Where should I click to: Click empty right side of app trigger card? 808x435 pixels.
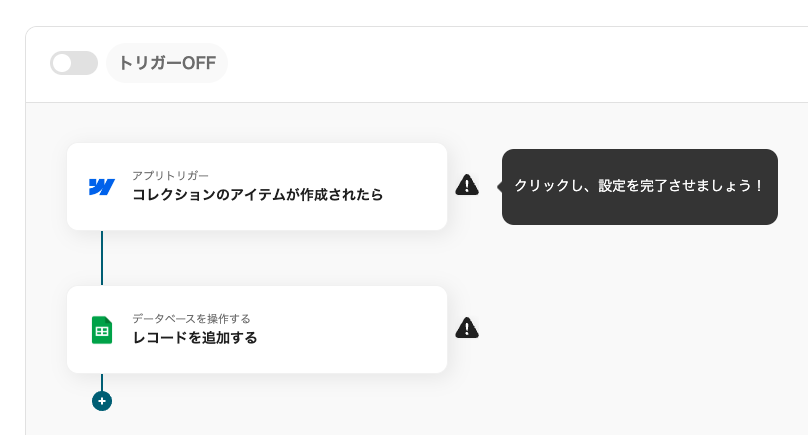click(x=415, y=186)
